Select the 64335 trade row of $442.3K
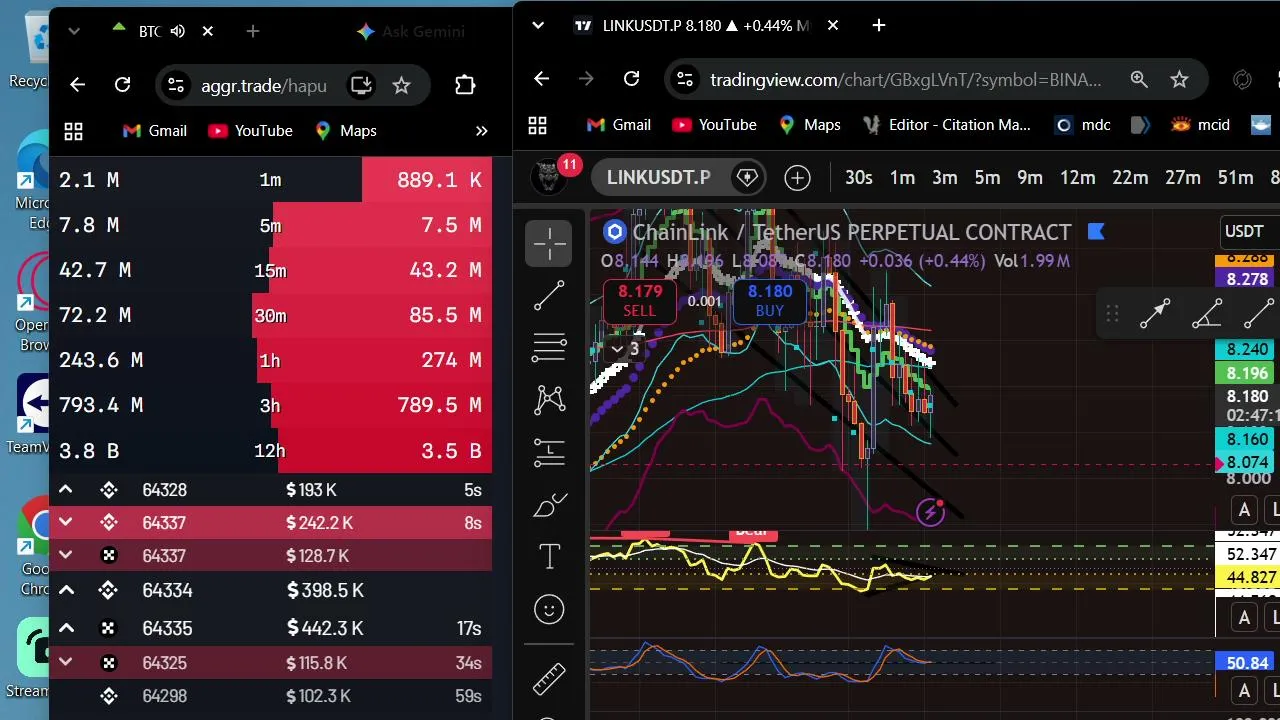This screenshot has width=1280, height=720. click(270, 628)
